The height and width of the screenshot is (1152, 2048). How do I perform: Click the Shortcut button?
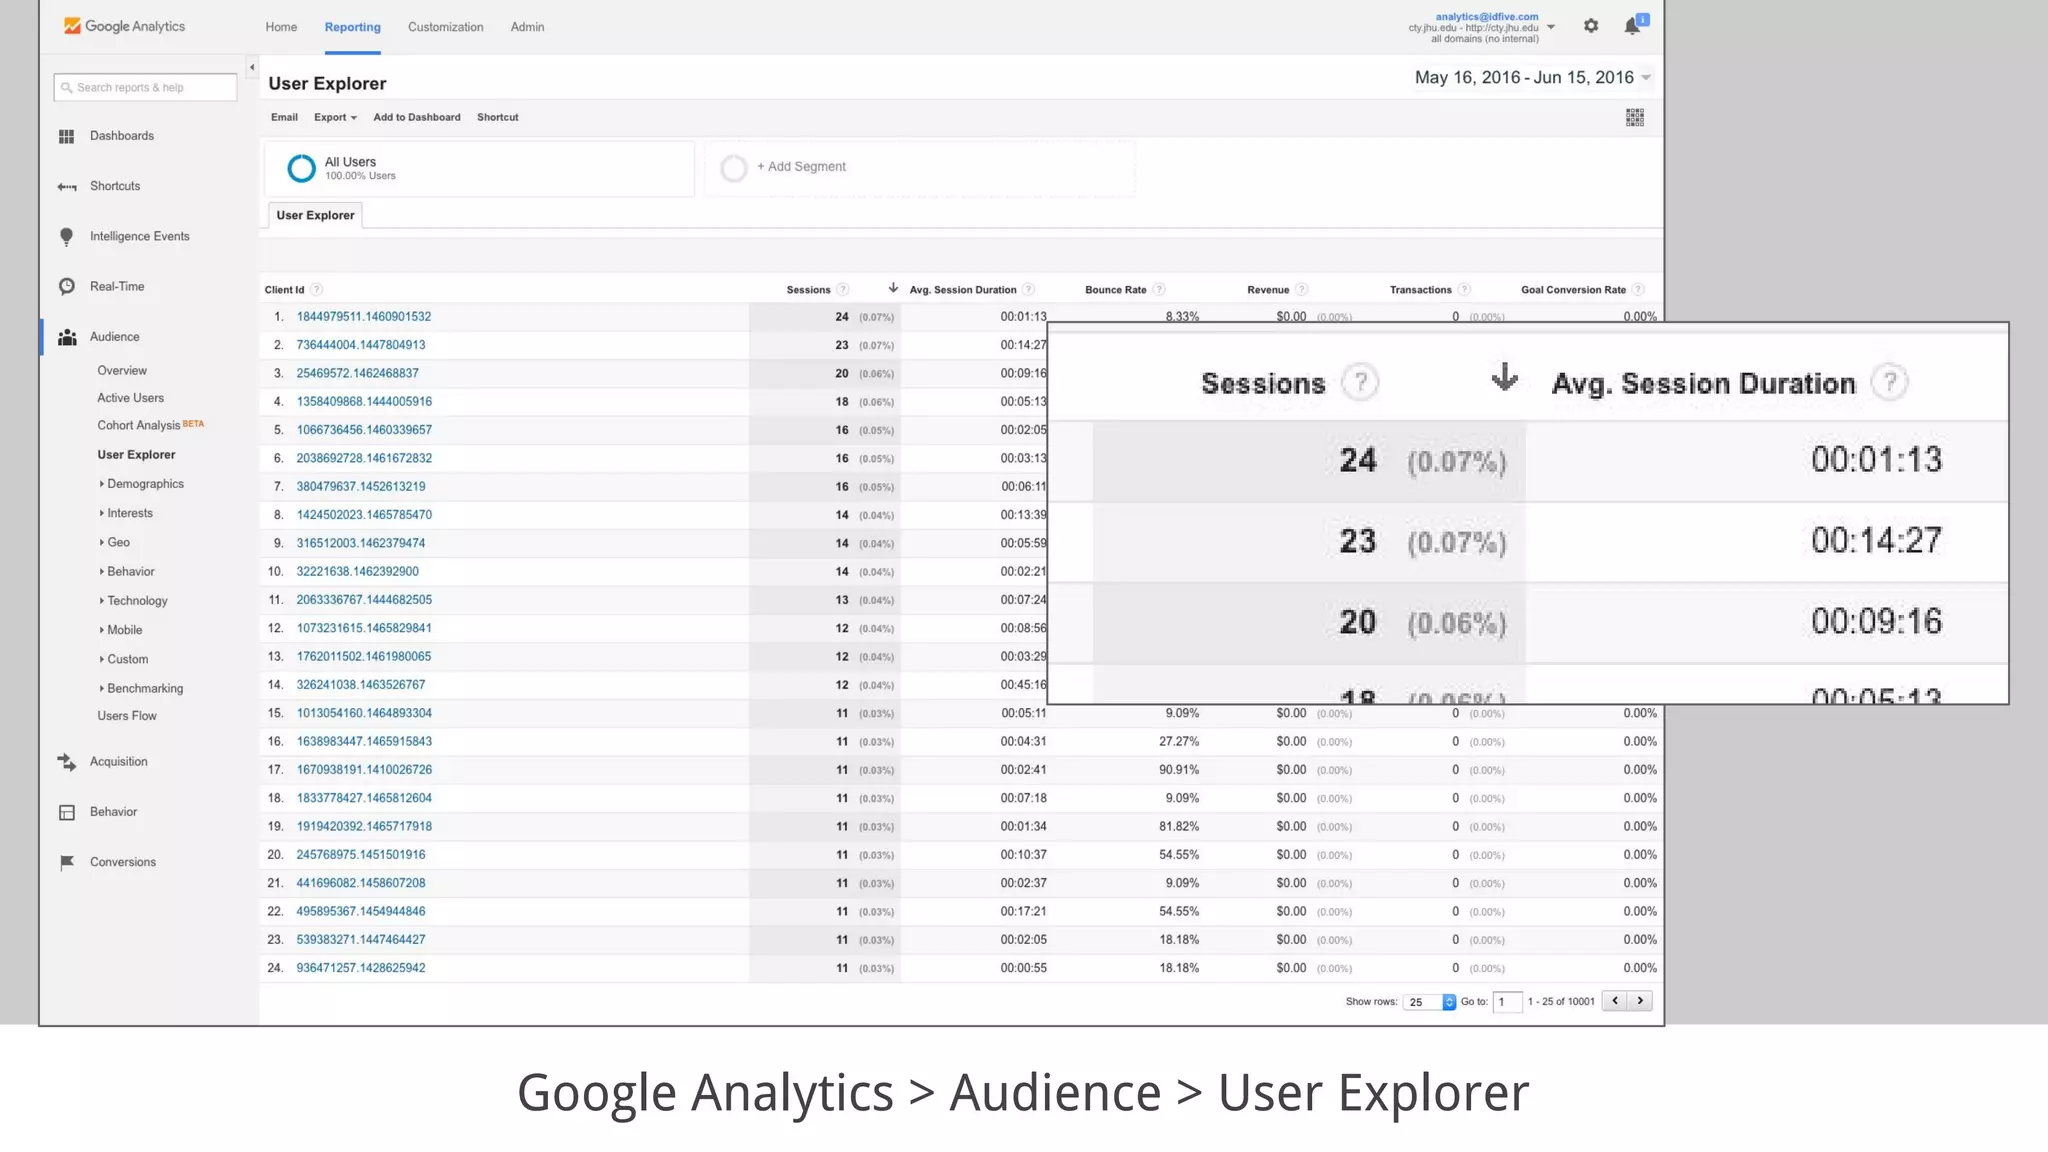(x=497, y=118)
